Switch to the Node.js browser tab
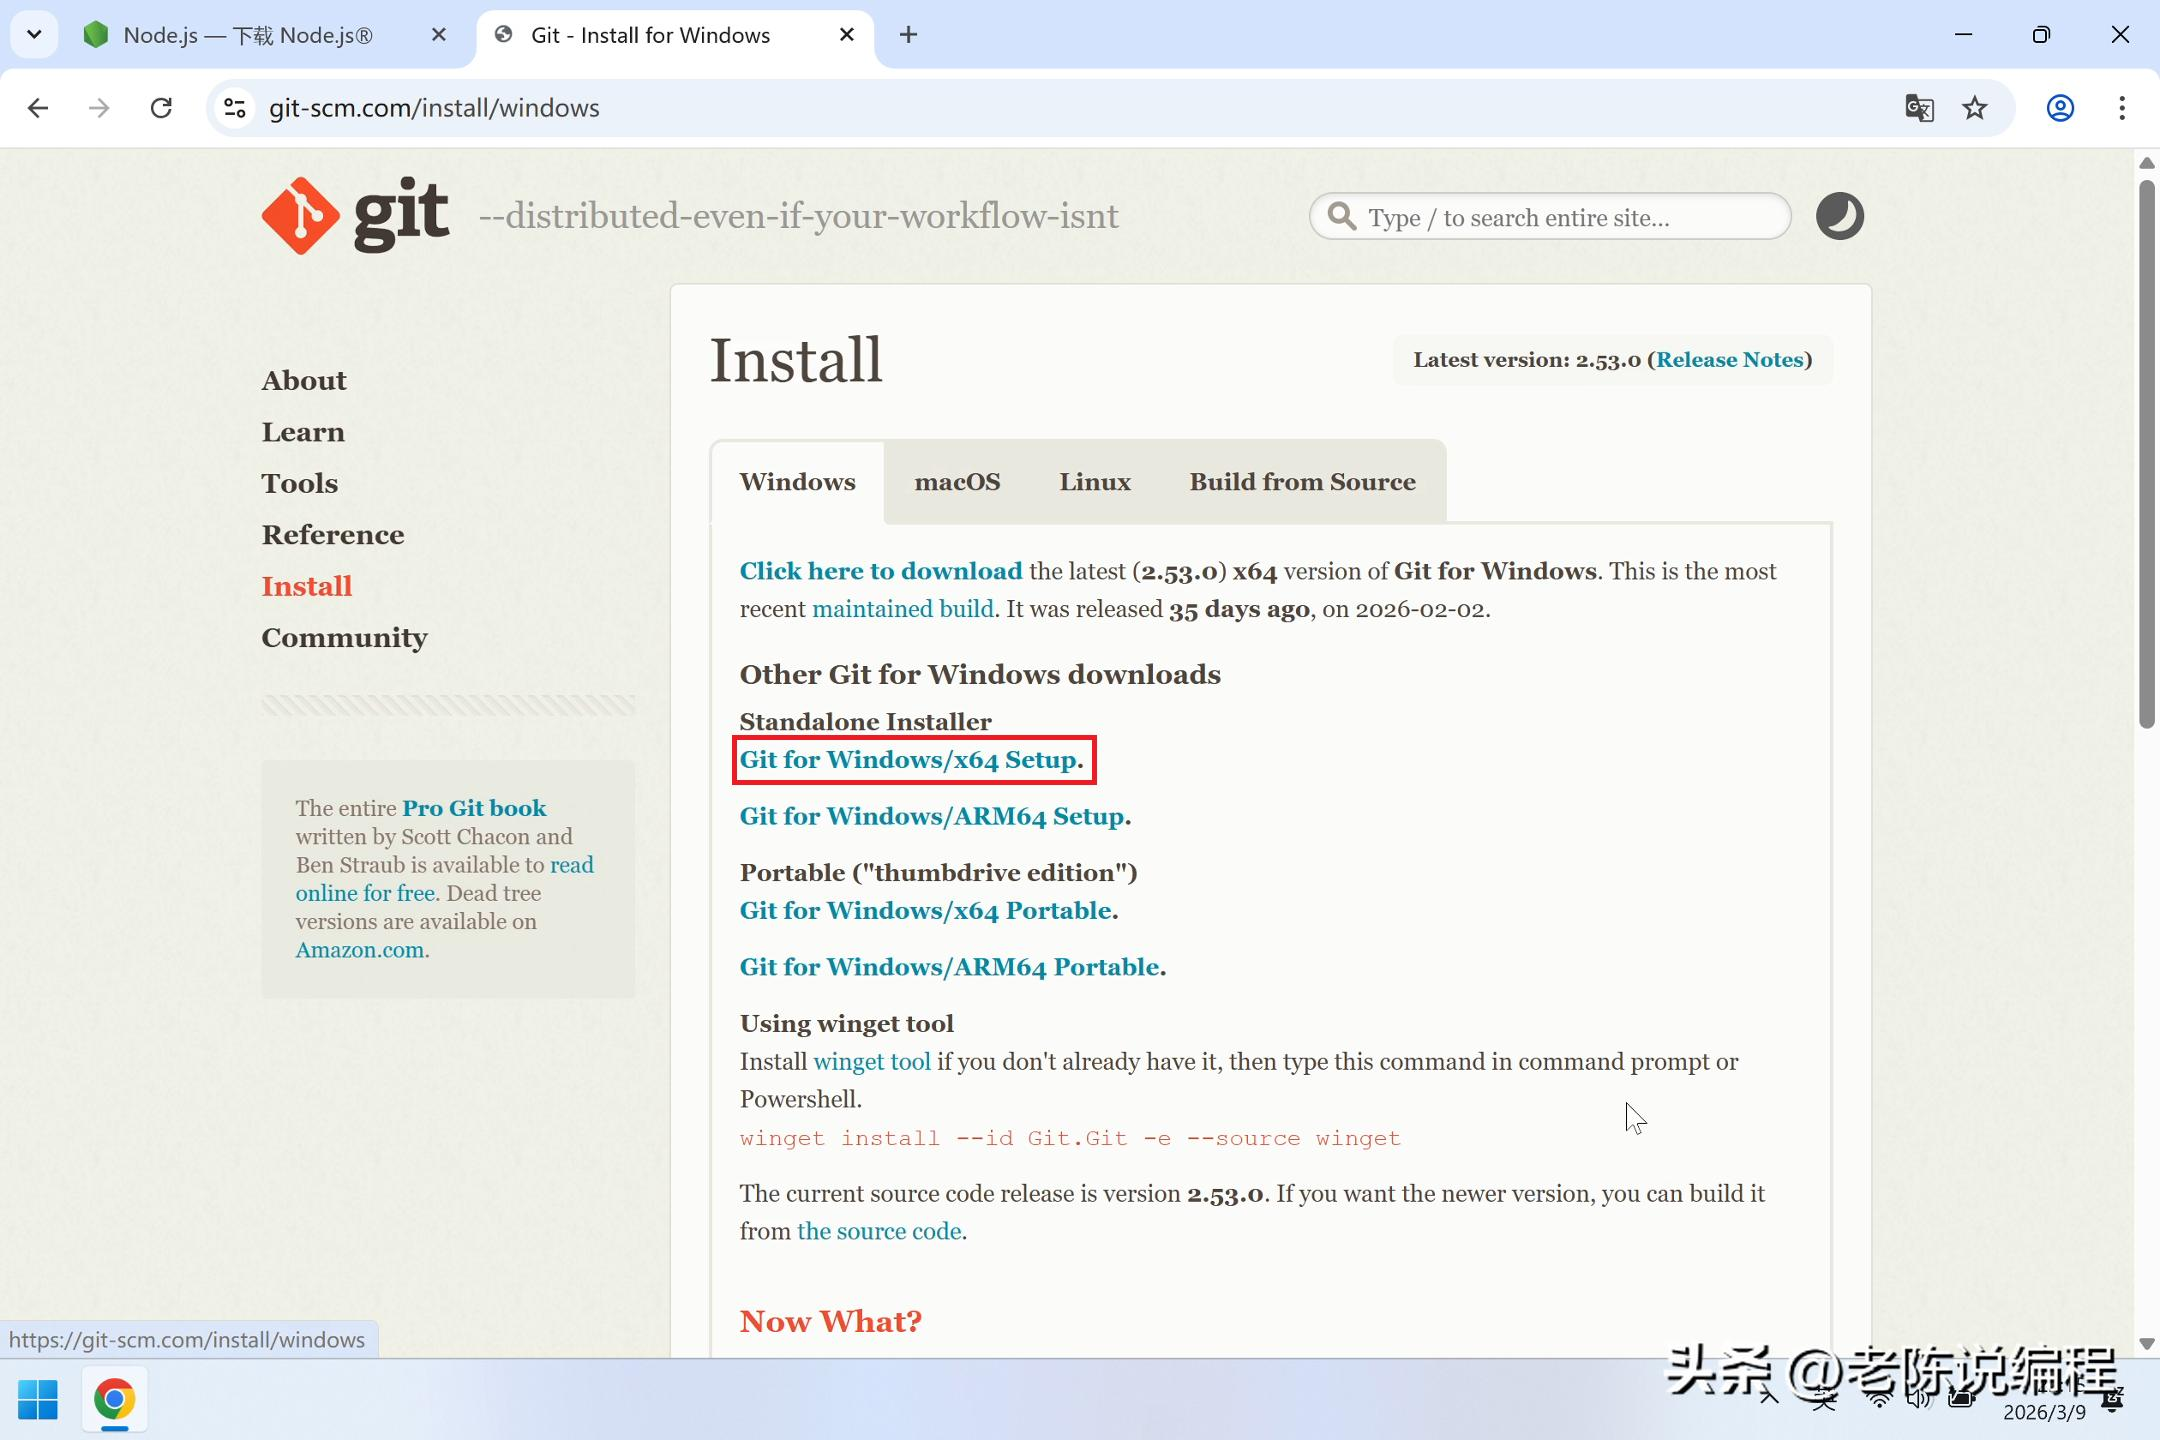 coord(248,35)
